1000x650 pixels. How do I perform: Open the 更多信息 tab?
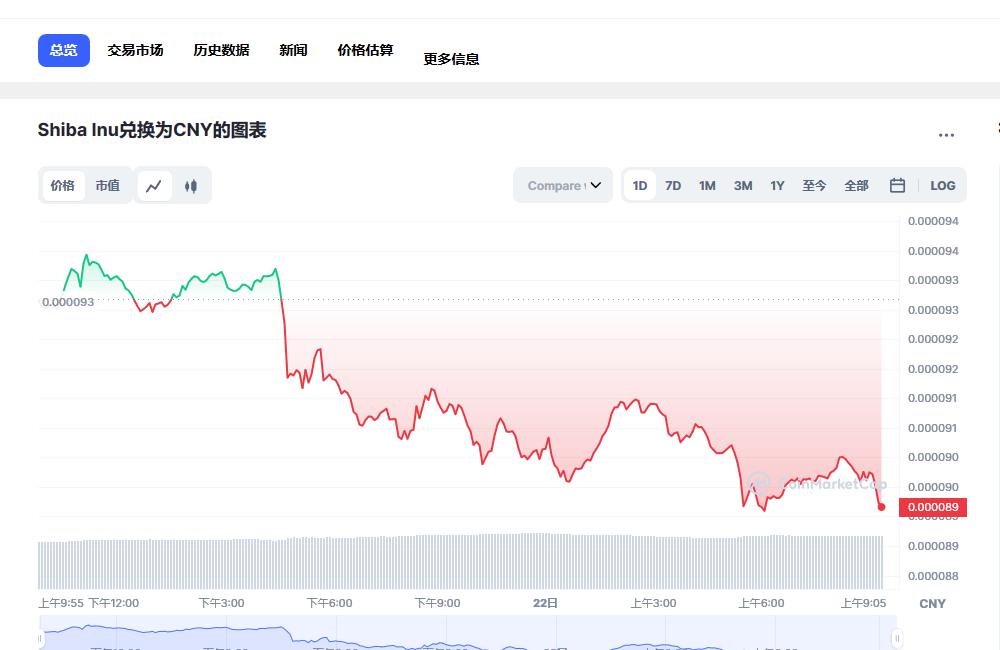pos(452,59)
